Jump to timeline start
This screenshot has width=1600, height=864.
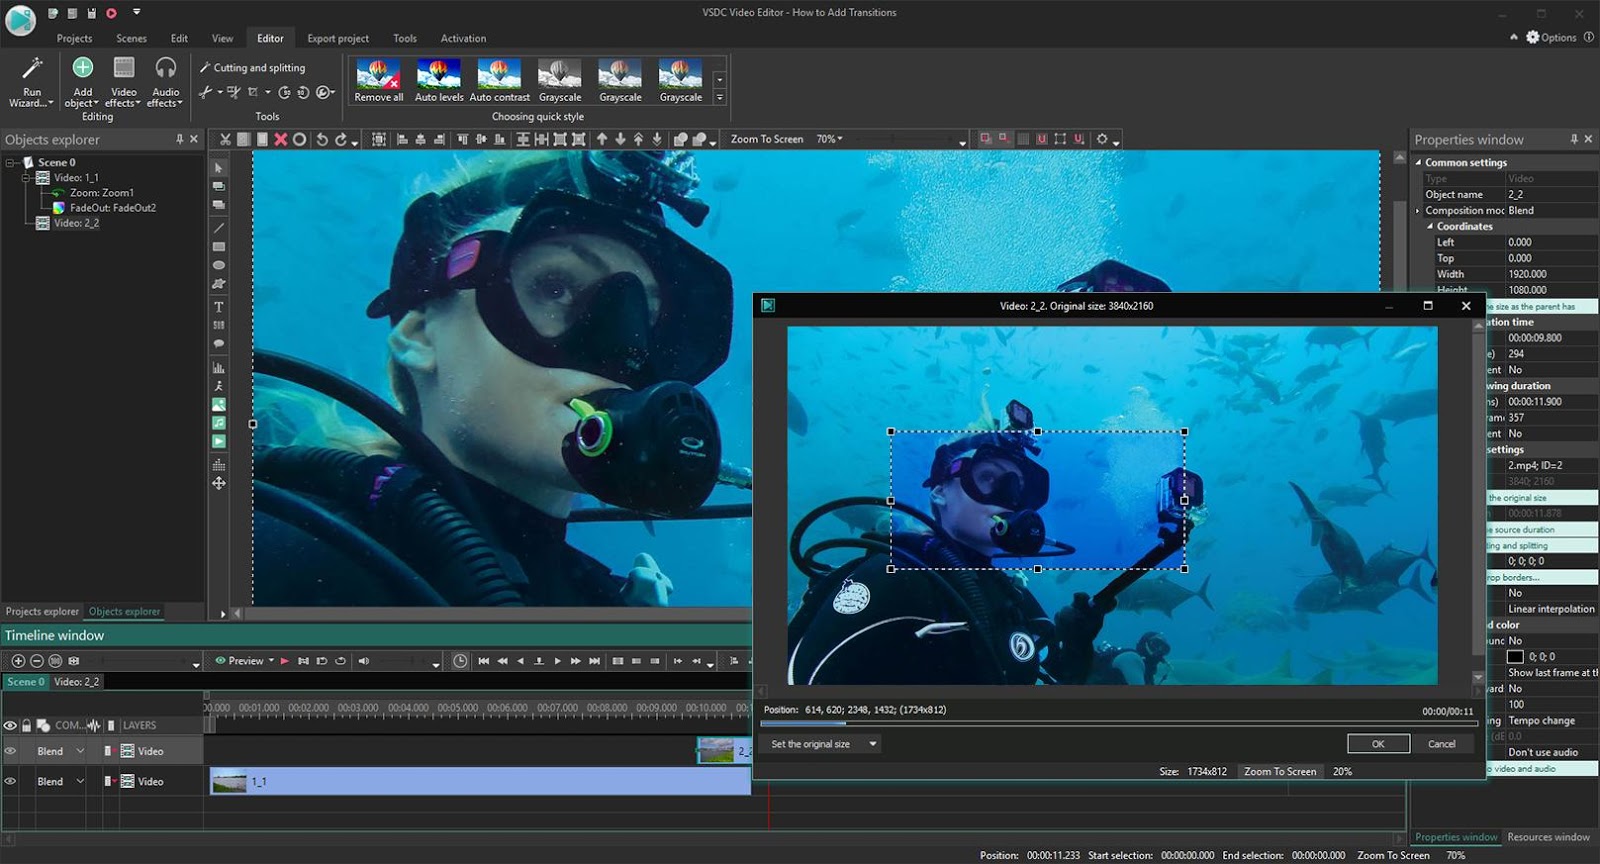pos(484,661)
